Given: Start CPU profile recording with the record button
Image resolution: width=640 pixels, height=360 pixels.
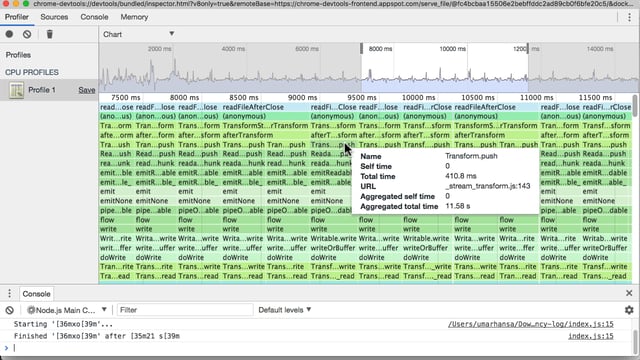Looking at the screenshot, I should point(9,34).
